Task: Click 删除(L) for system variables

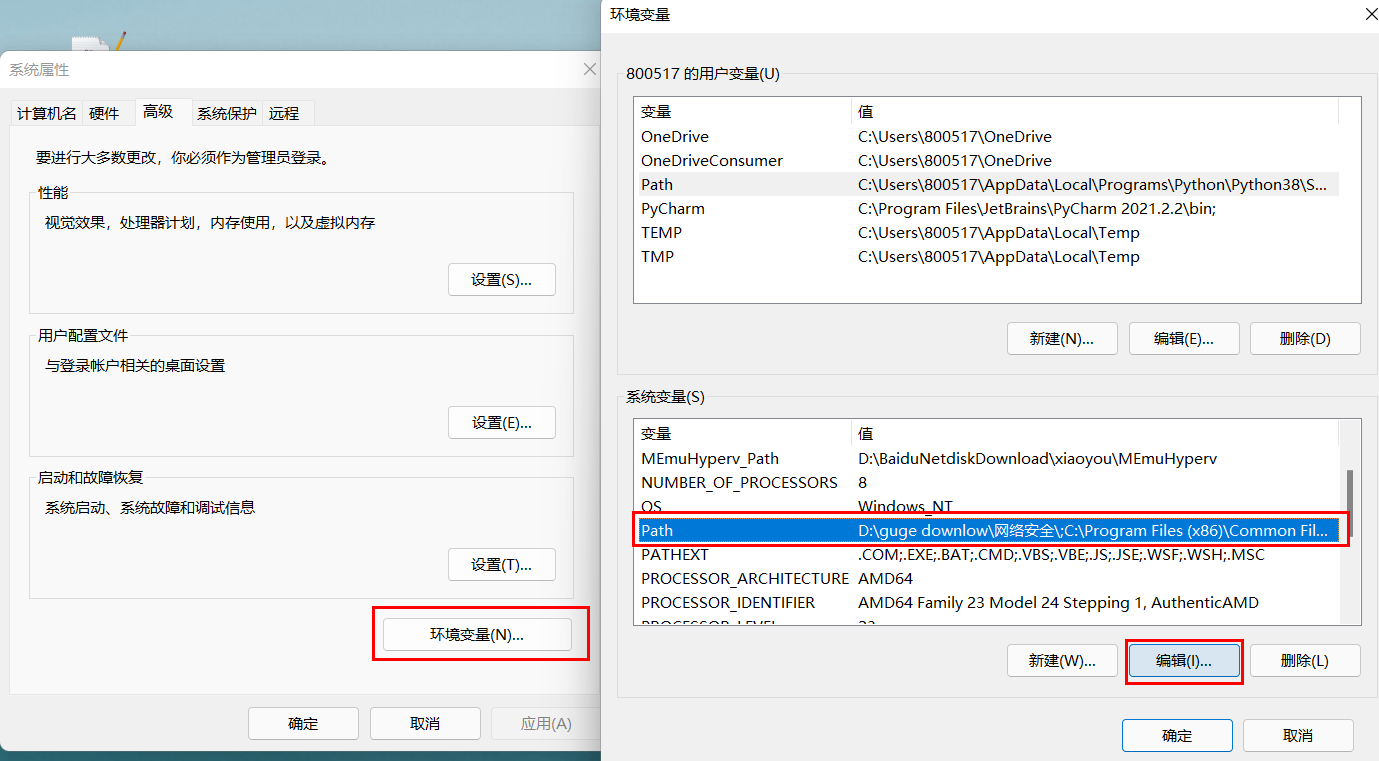Action: (1305, 660)
